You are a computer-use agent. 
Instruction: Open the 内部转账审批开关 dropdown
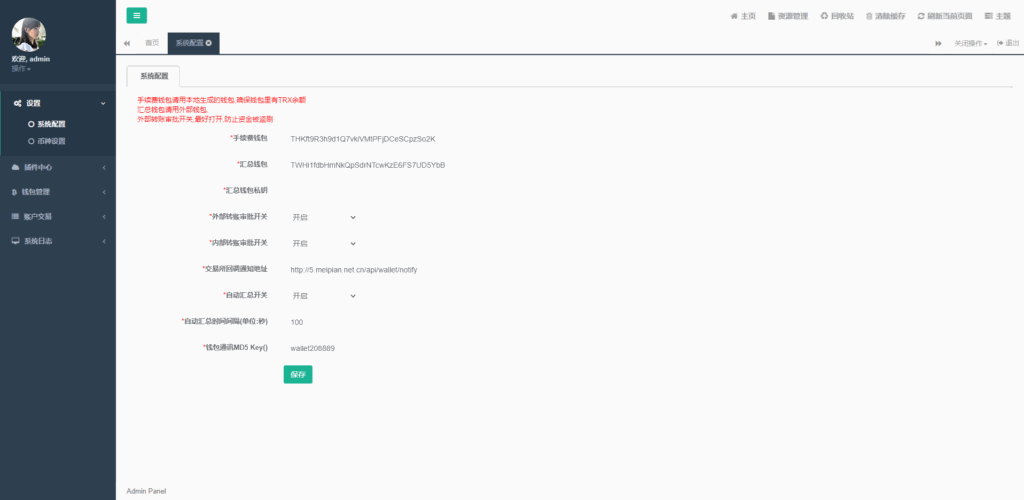(x=323, y=243)
